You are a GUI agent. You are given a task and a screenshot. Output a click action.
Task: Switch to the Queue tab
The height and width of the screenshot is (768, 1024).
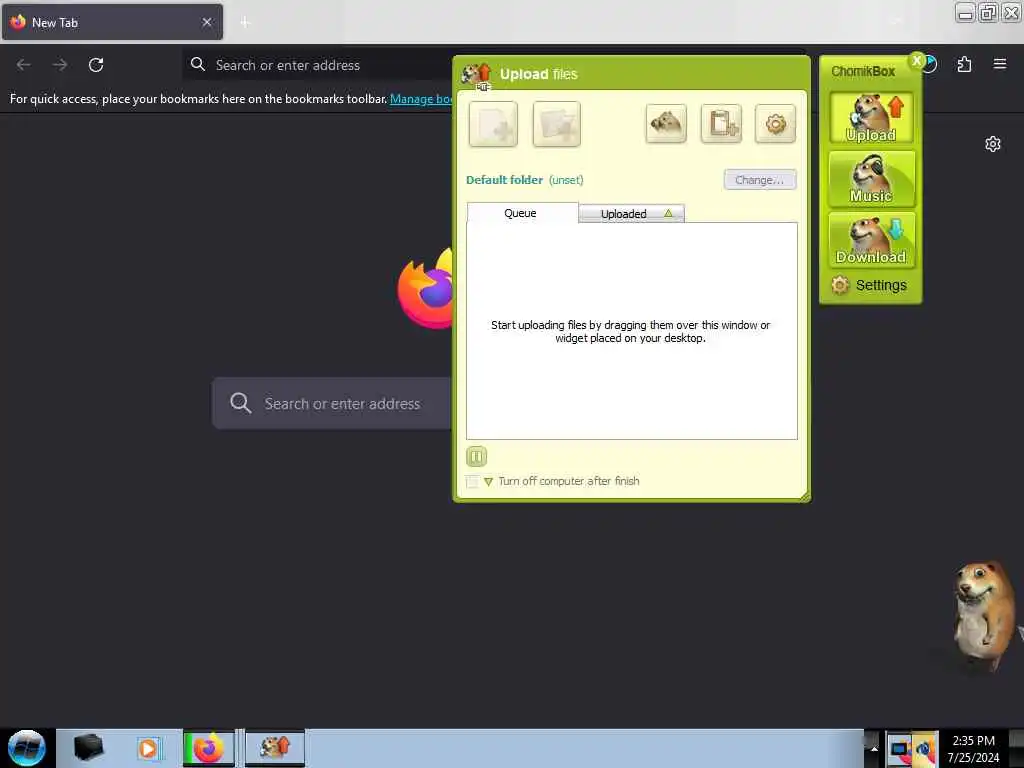[x=522, y=213]
